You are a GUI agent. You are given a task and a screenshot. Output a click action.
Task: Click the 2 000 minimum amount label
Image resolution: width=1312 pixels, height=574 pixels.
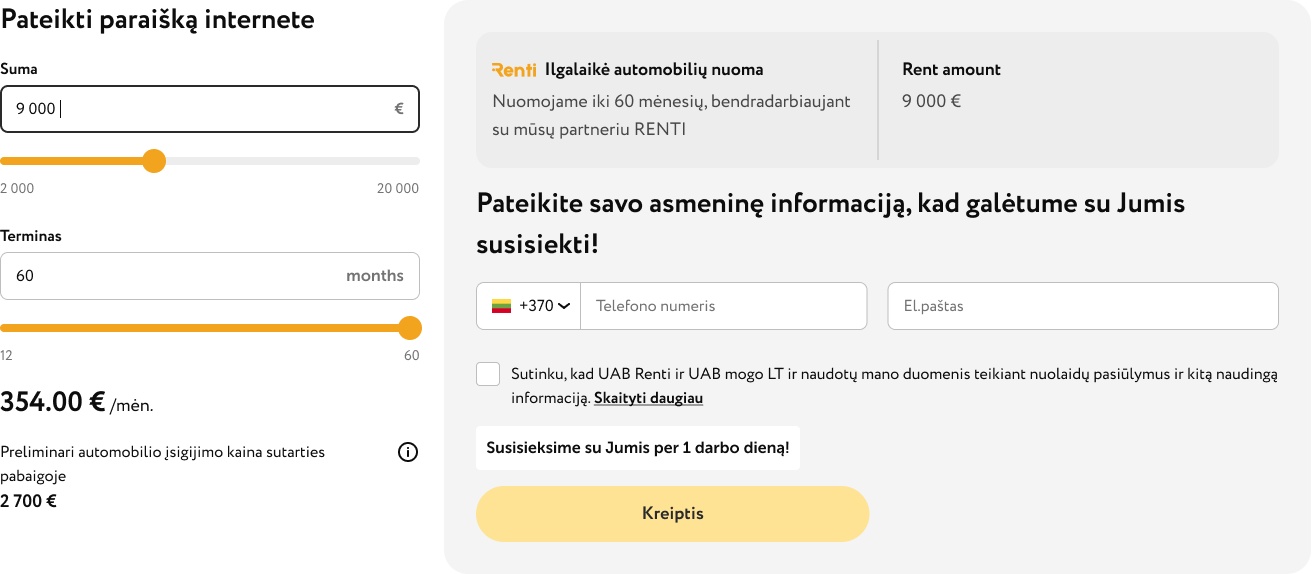coord(17,189)
